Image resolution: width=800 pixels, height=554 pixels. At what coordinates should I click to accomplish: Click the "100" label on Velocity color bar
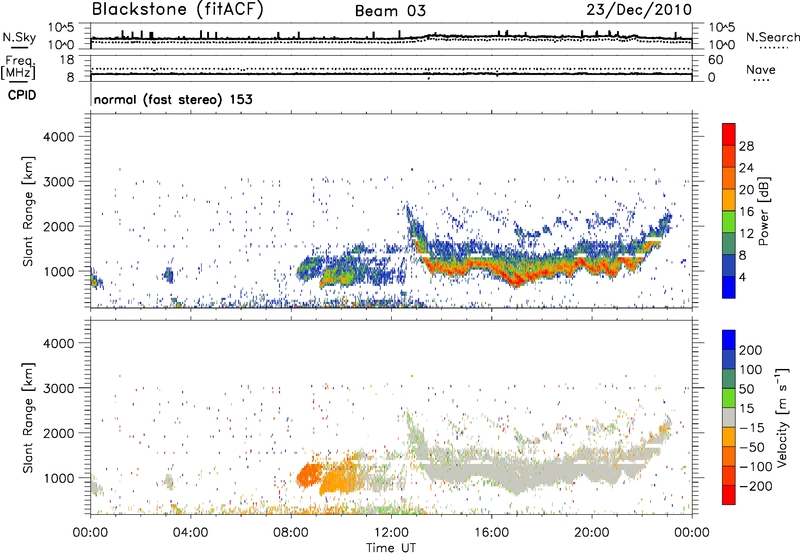pos(751,369)
